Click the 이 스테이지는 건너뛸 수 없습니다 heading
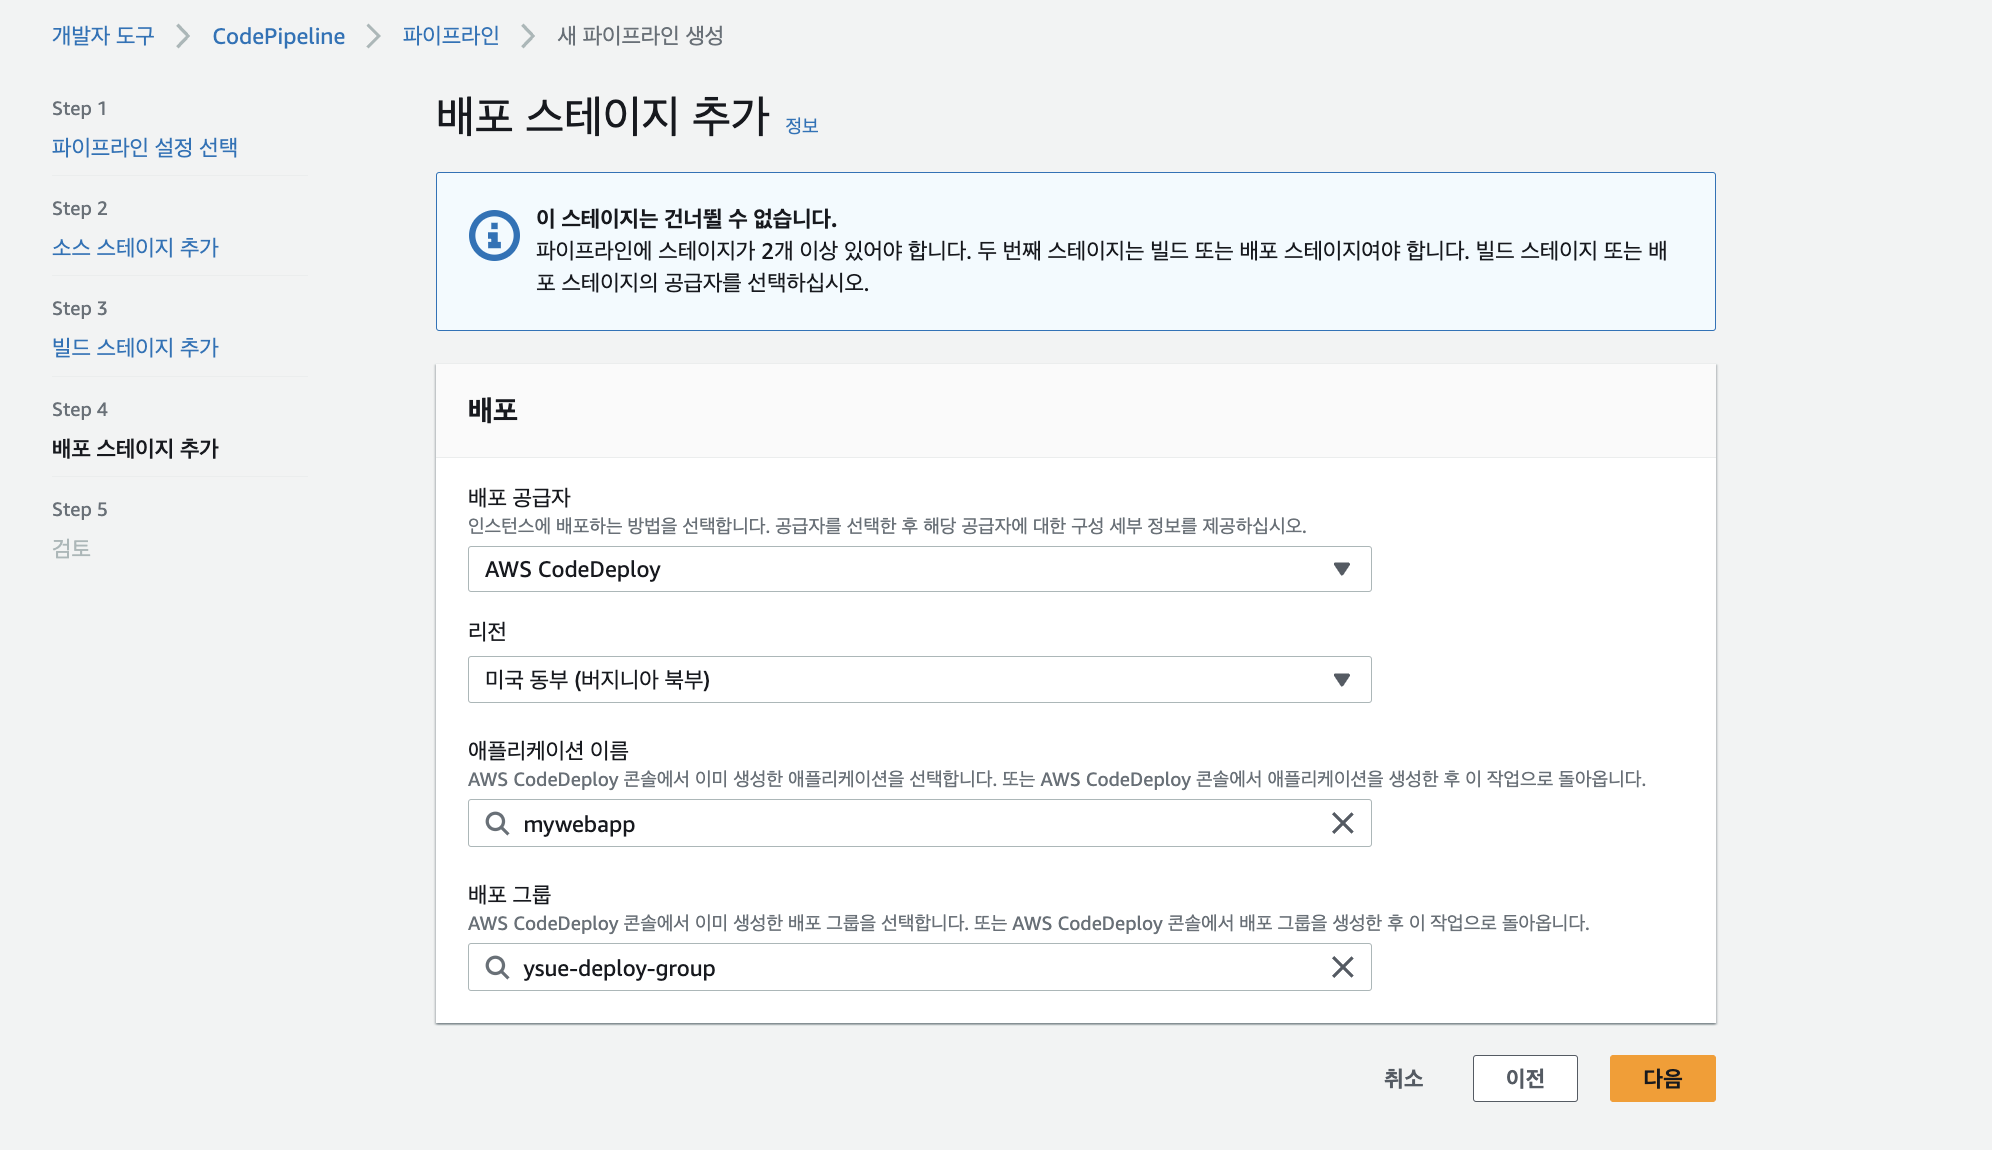The height and width of the screenshot is (1150, 1992). click(686, 218)
